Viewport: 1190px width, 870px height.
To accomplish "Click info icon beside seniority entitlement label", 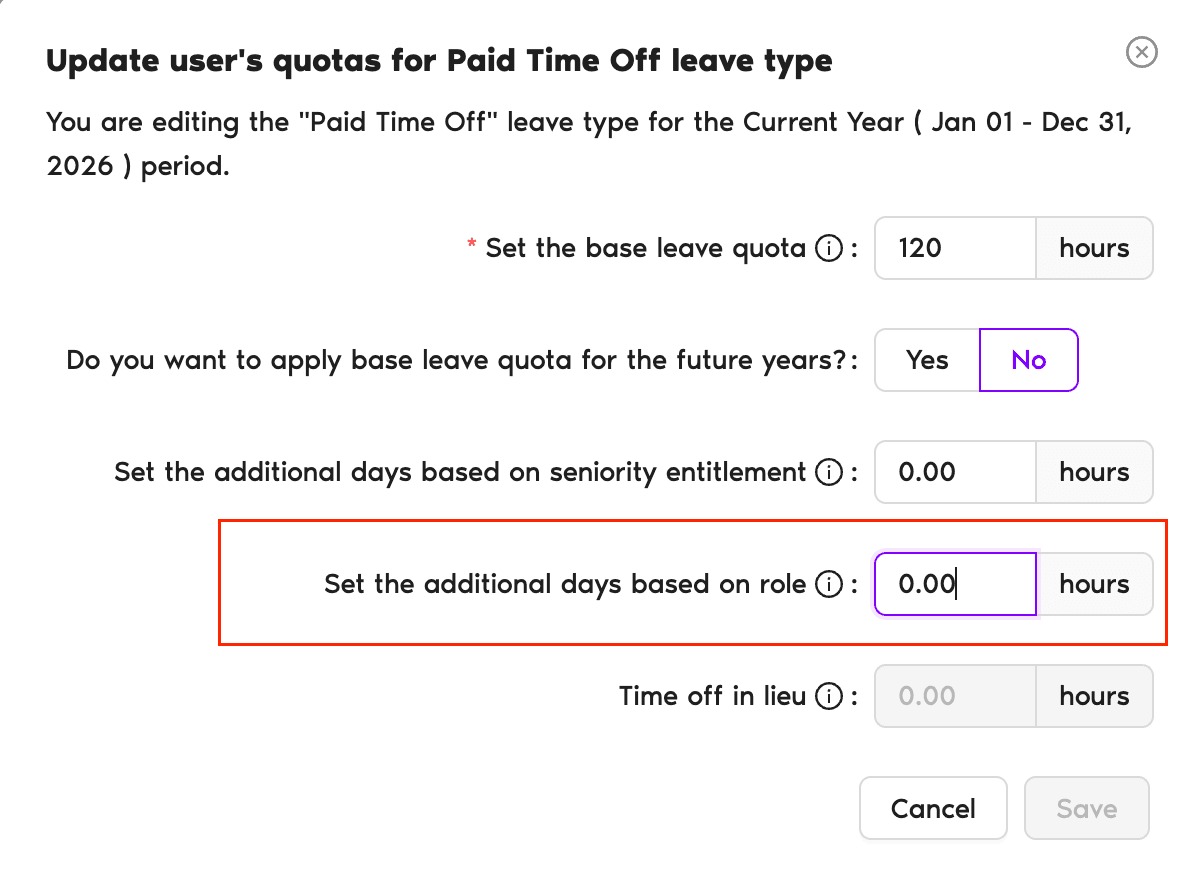I will click(x=828, y=472).
